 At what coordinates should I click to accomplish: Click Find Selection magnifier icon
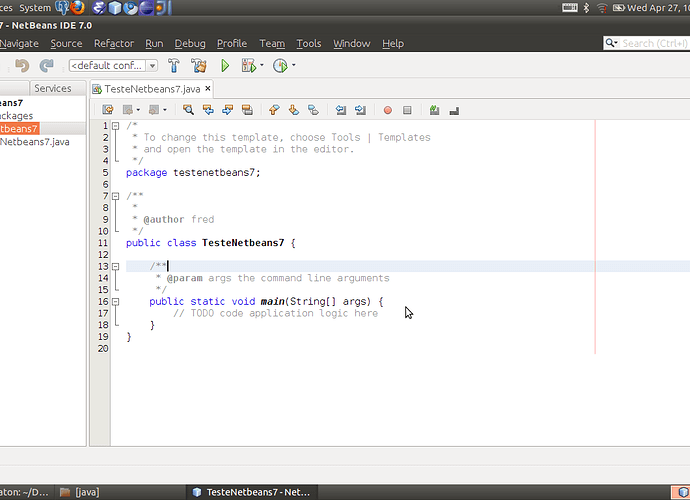188,110
